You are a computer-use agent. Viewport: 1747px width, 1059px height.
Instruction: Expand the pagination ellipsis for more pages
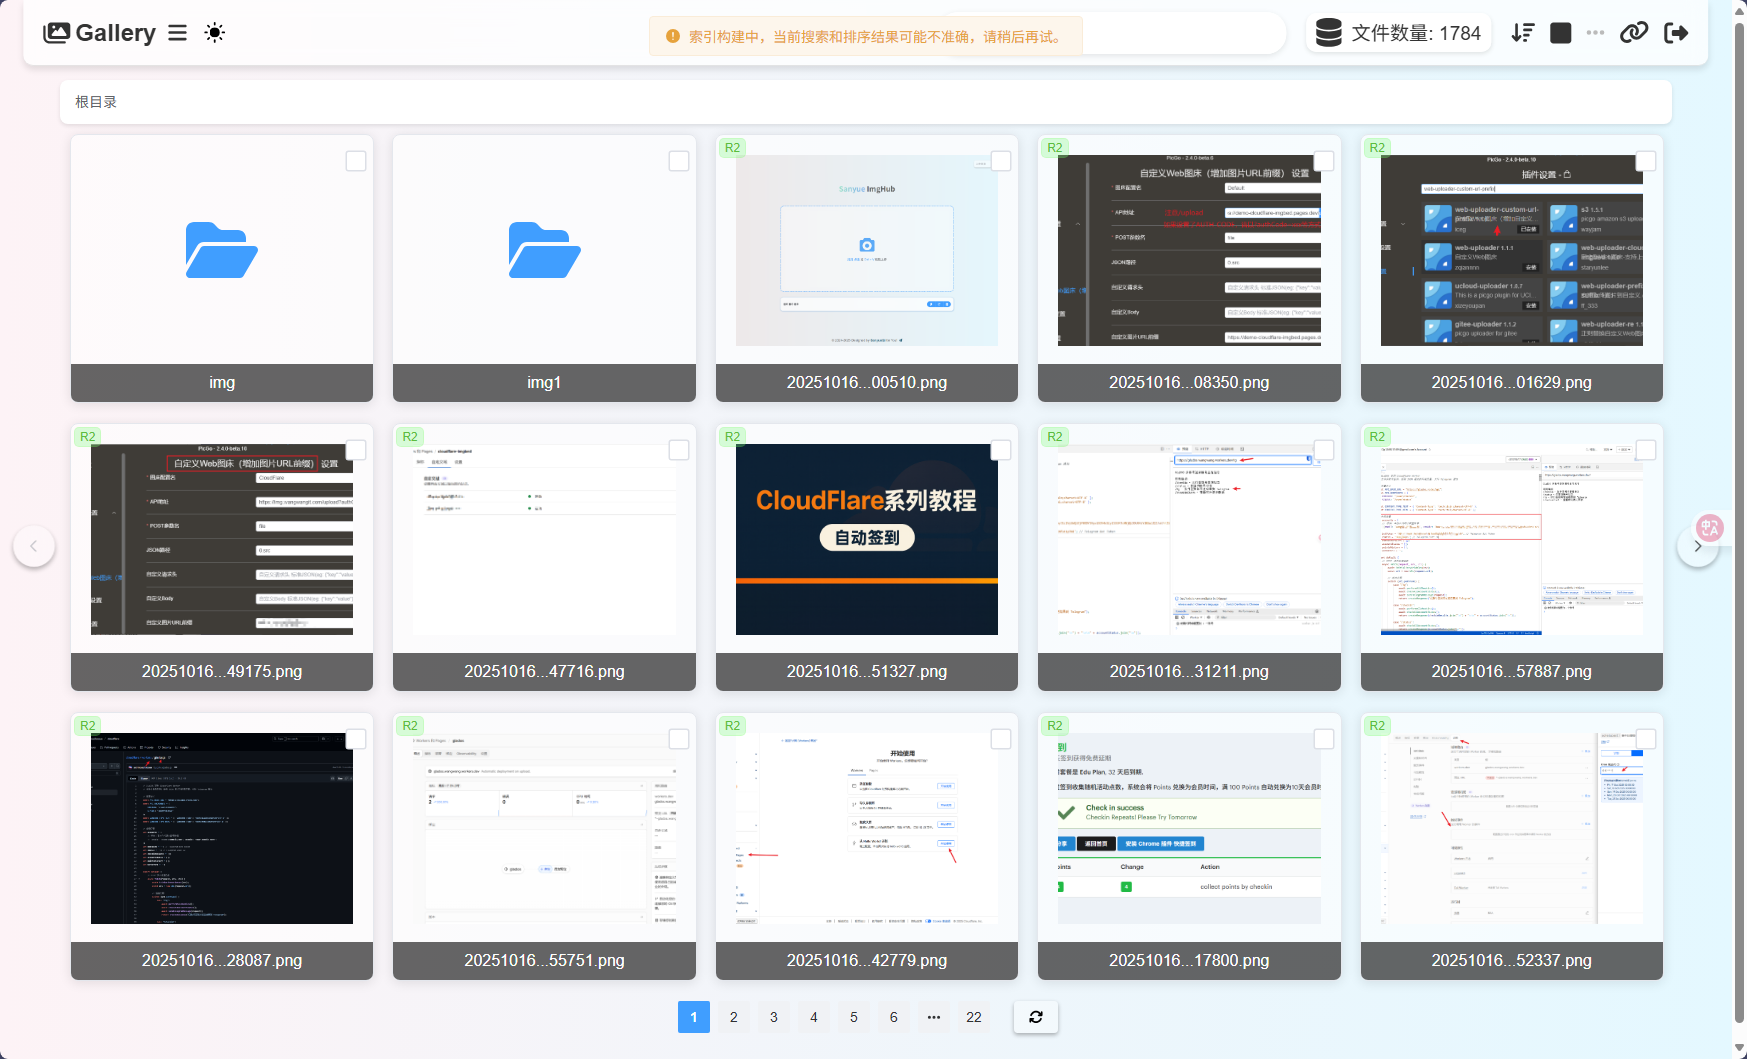point(933,1017)
